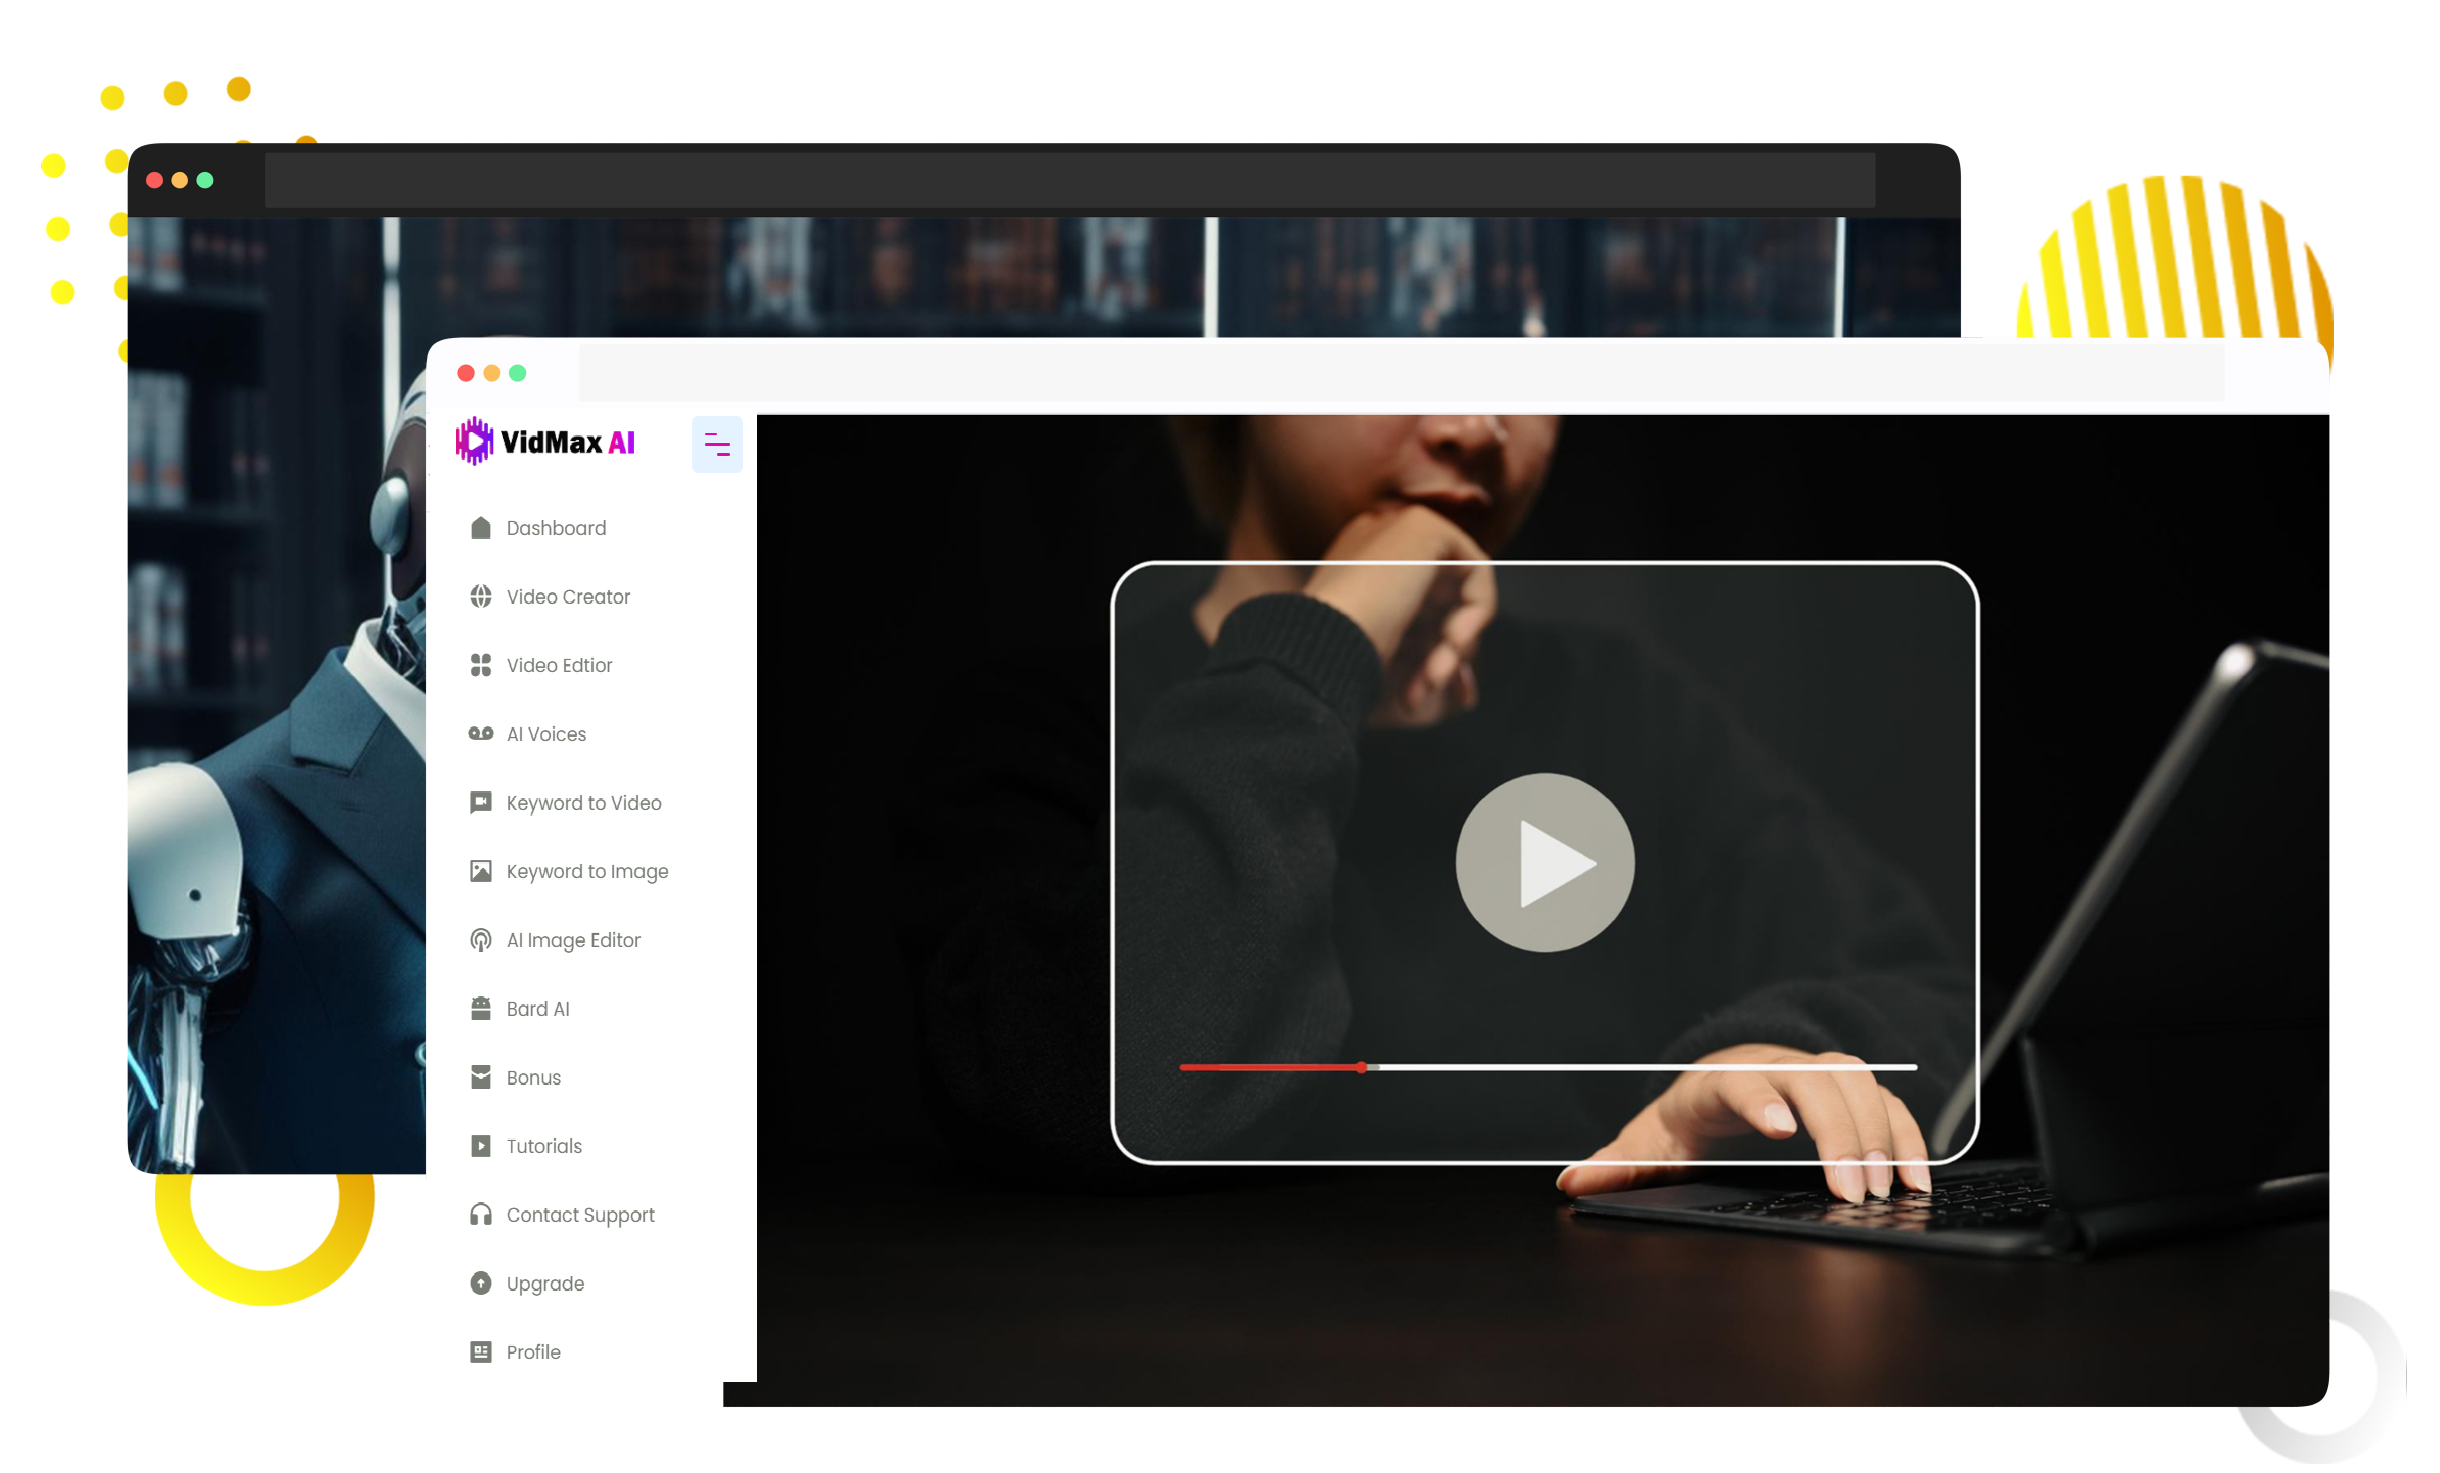The width and height of the screenshot is (2440, 1473).
Task: Select the Bonus menu entry
Action: [533, 1078]
